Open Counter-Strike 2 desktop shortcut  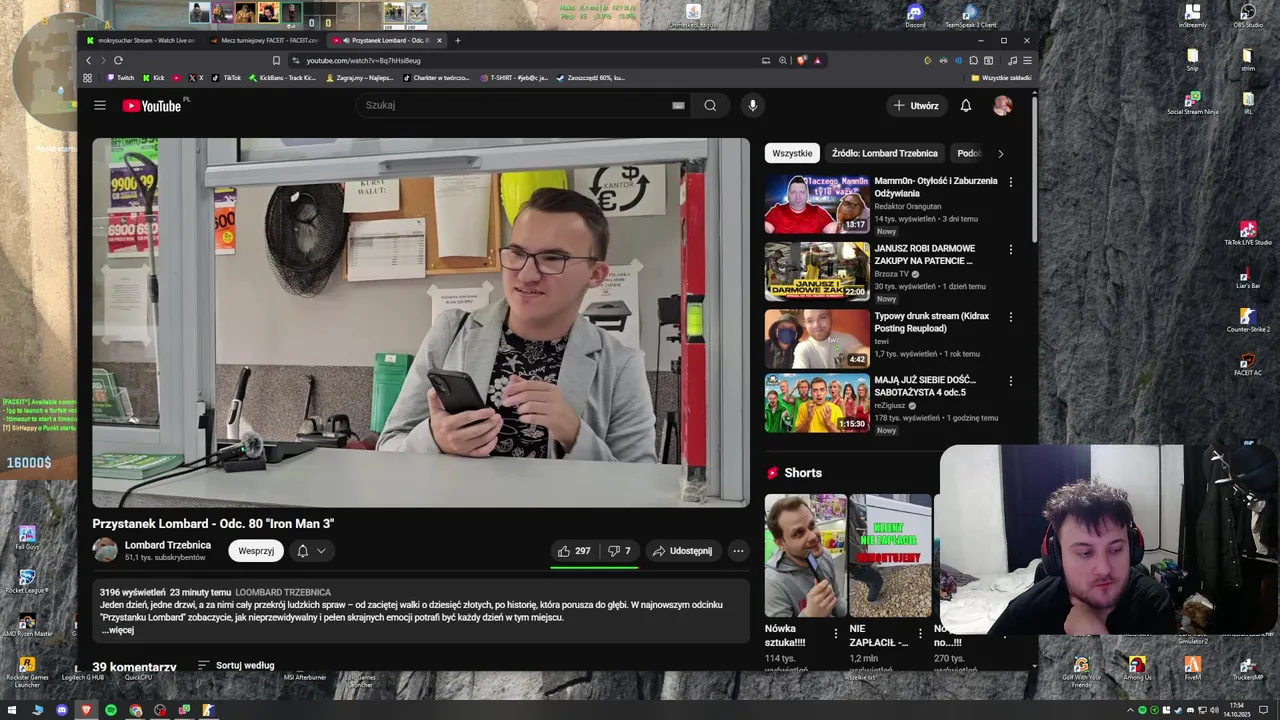1247,320
